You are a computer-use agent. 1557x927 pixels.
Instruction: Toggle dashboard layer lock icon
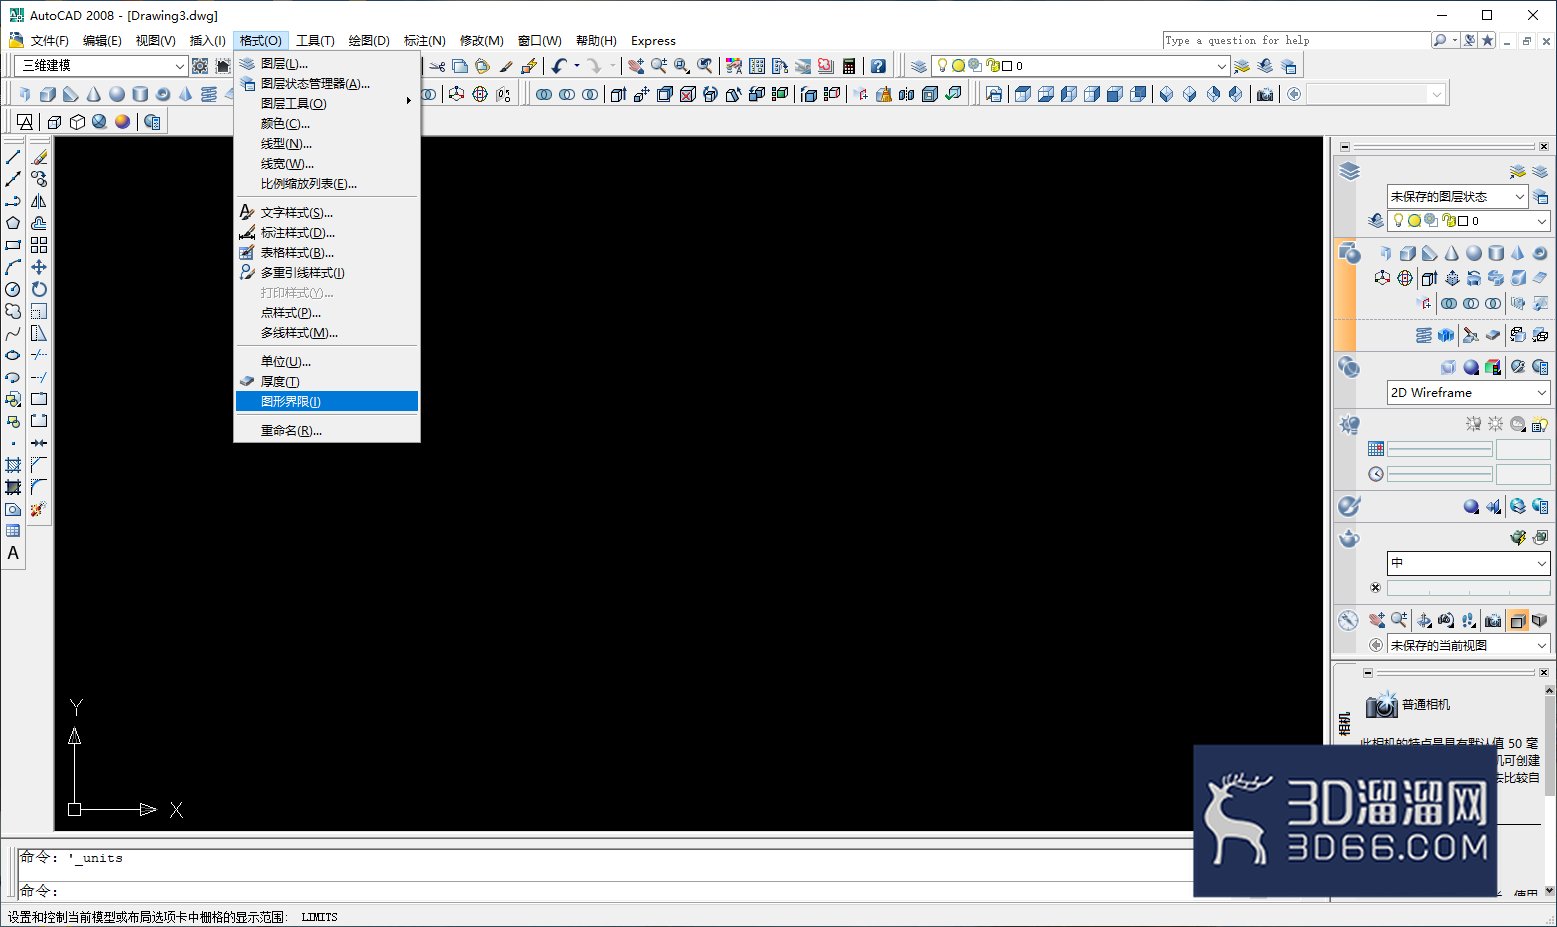(x=1448, y=221)
